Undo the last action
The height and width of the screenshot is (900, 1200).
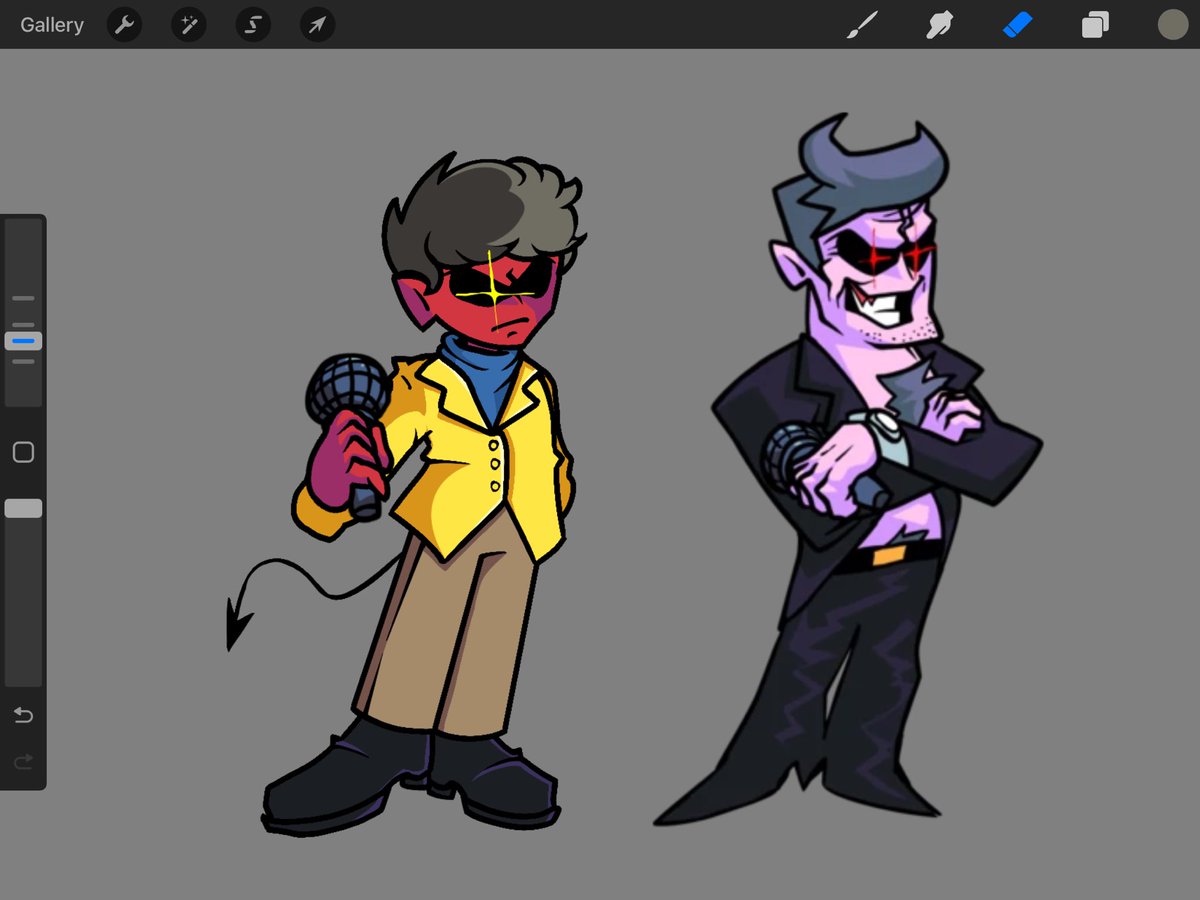[23, 715]
